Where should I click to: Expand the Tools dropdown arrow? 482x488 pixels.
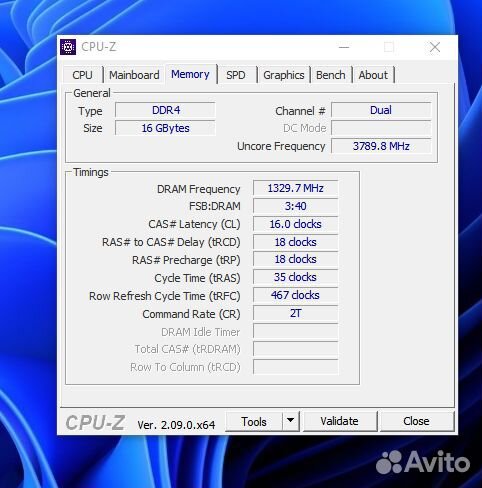pyautogui.click(x=291, y=421)
